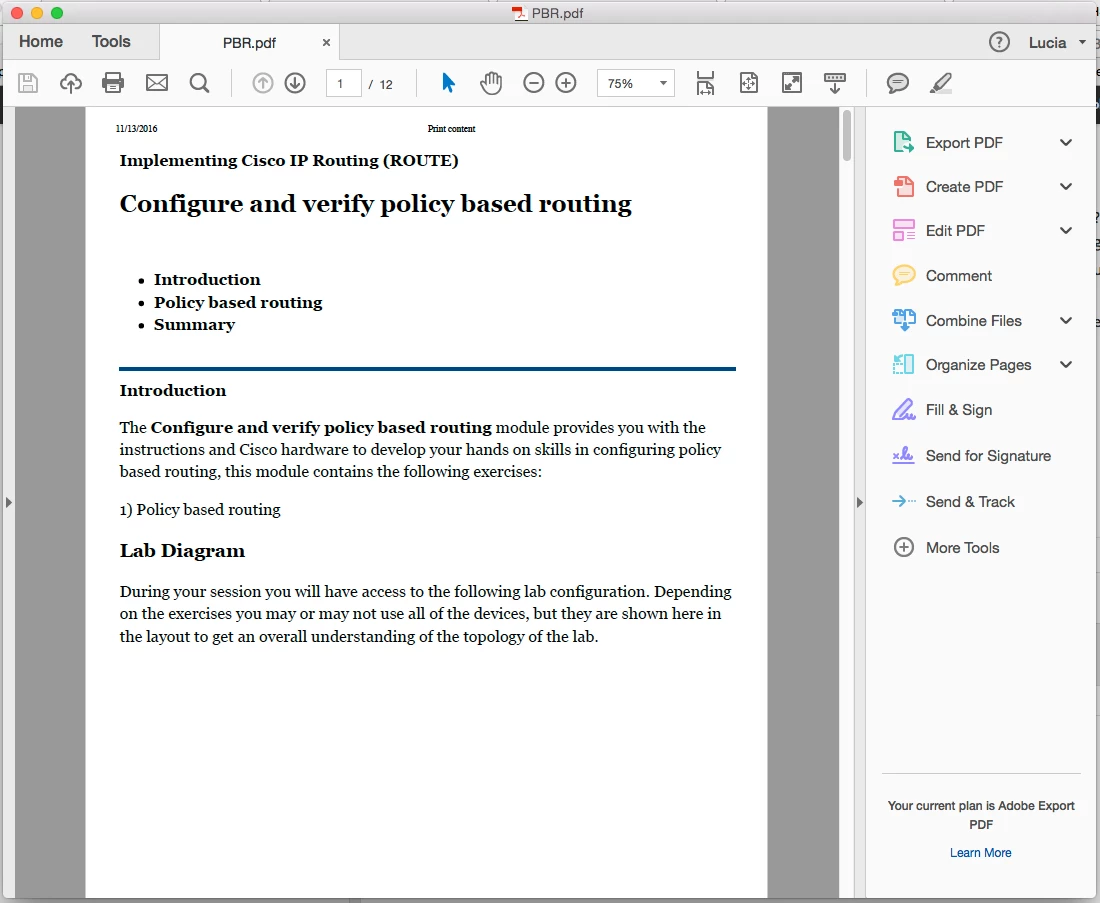Viewport: 1100px width, 903px height.
Task: Zoom in with plus icon
Action: tap(566, 83)
